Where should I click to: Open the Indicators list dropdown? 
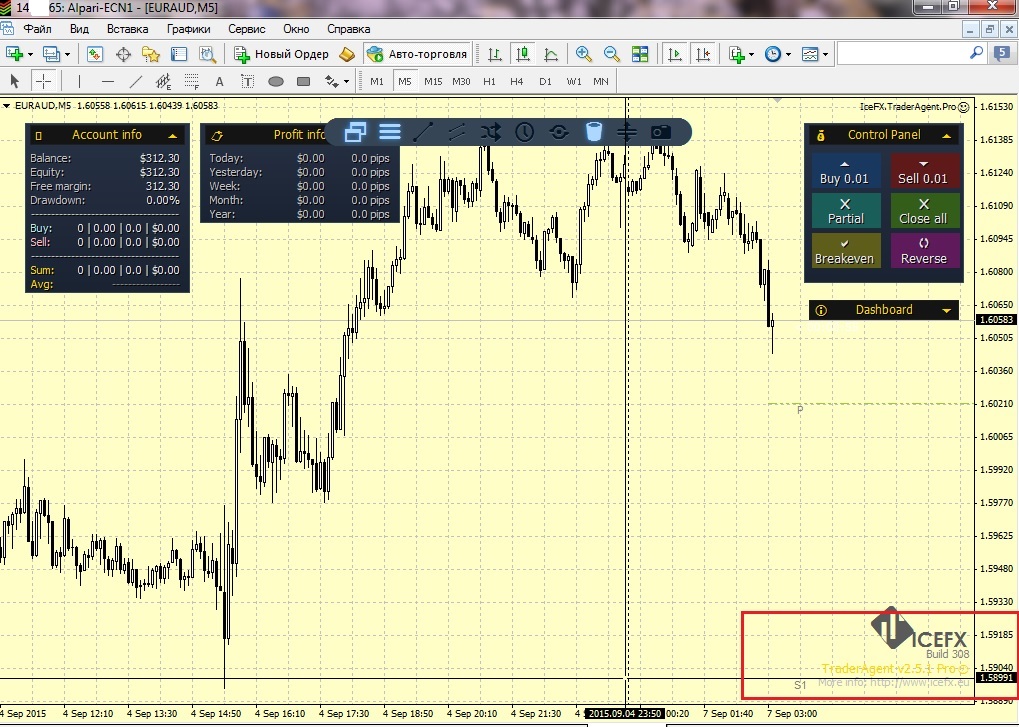[x=751, y=55]
